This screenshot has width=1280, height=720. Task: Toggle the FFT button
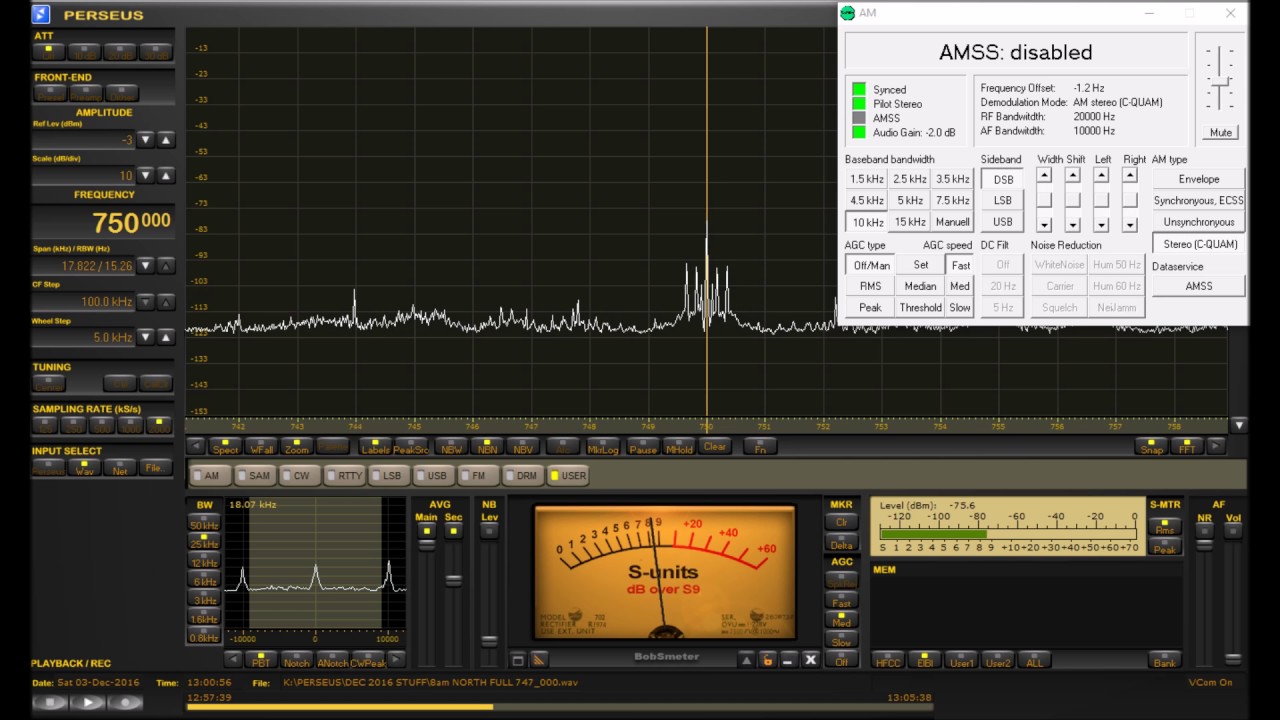pos(1187,447)
